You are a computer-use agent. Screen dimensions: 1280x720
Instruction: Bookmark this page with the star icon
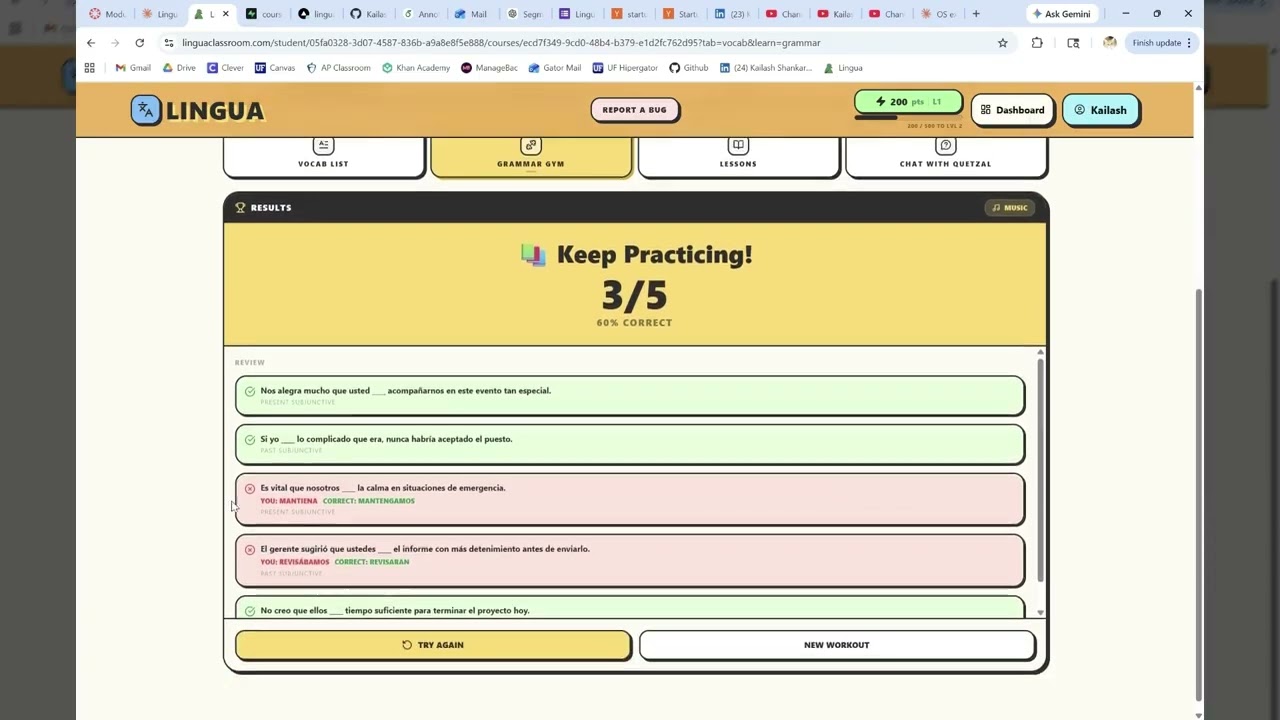(x=1003, y=43)
